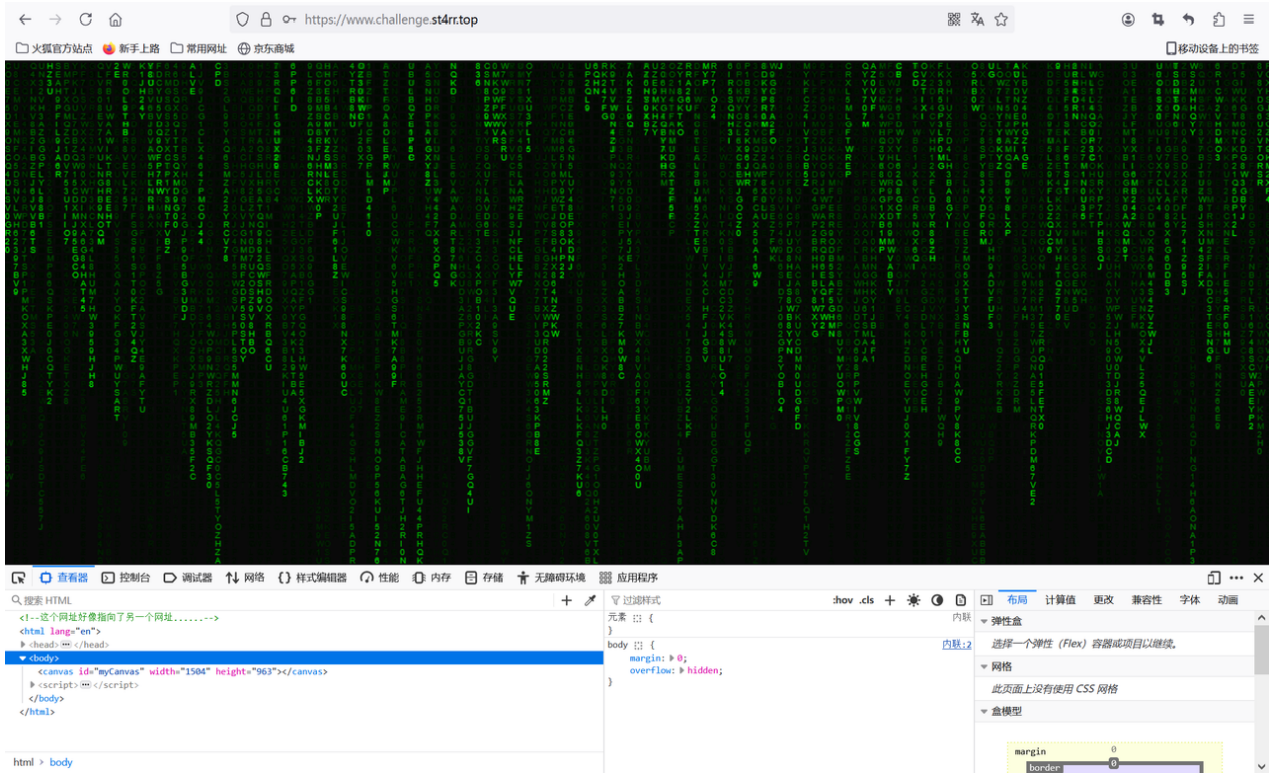Expand the overflow property value arrow
Screen dimensions: 1278x775
coord(682,671)
